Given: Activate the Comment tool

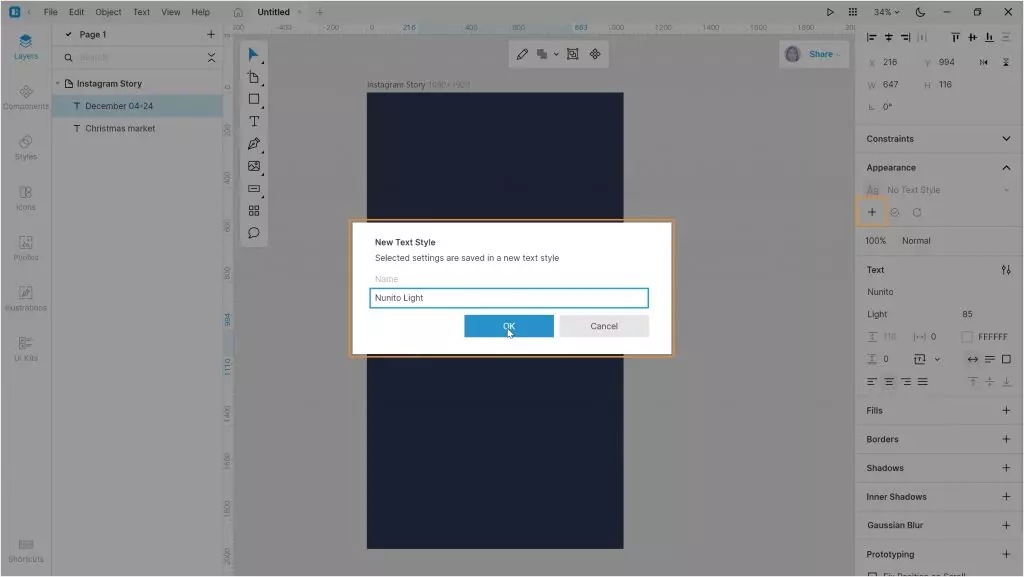Looking at the screenshot, I should pyautogui.click(x=254, y=232).
